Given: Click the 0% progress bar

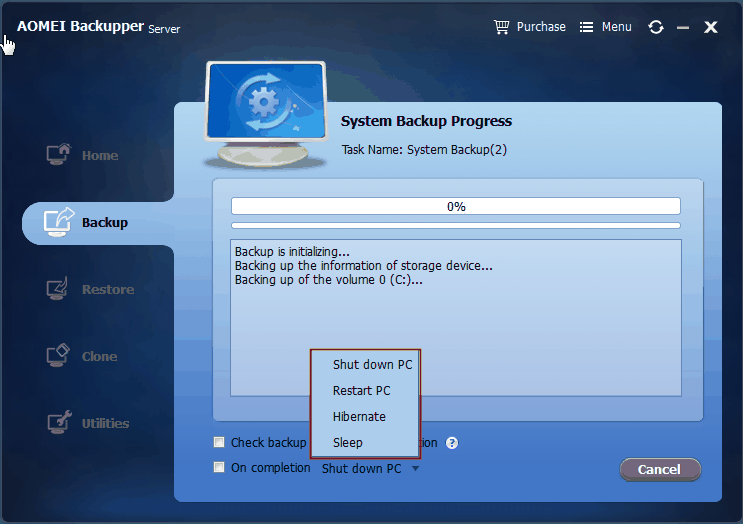Looking at the screenshot, I should [456, 206].
